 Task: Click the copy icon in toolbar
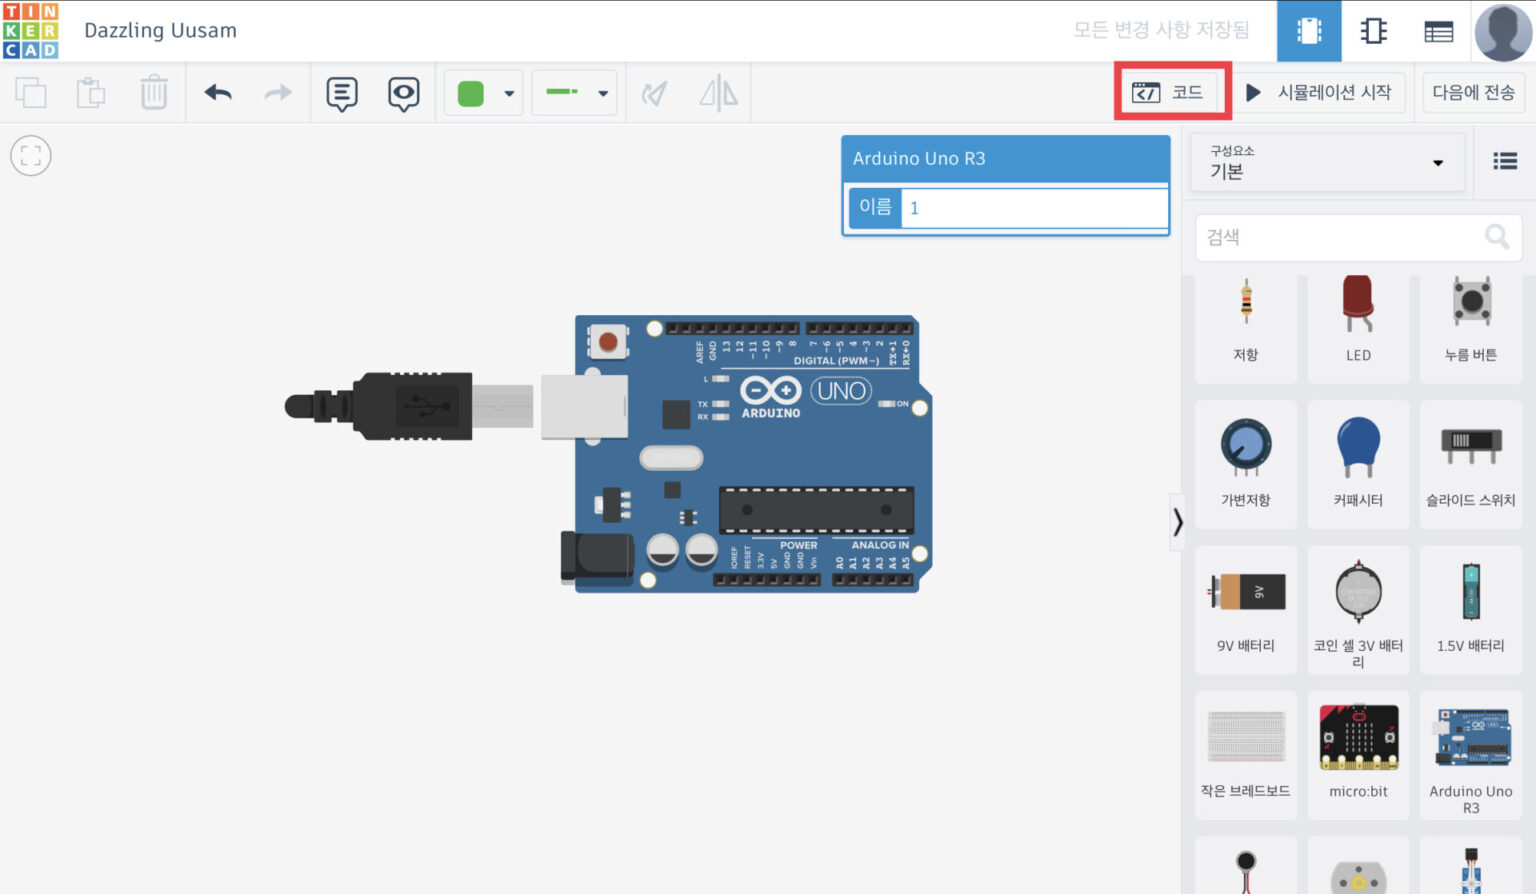click(x=31, y=93)
